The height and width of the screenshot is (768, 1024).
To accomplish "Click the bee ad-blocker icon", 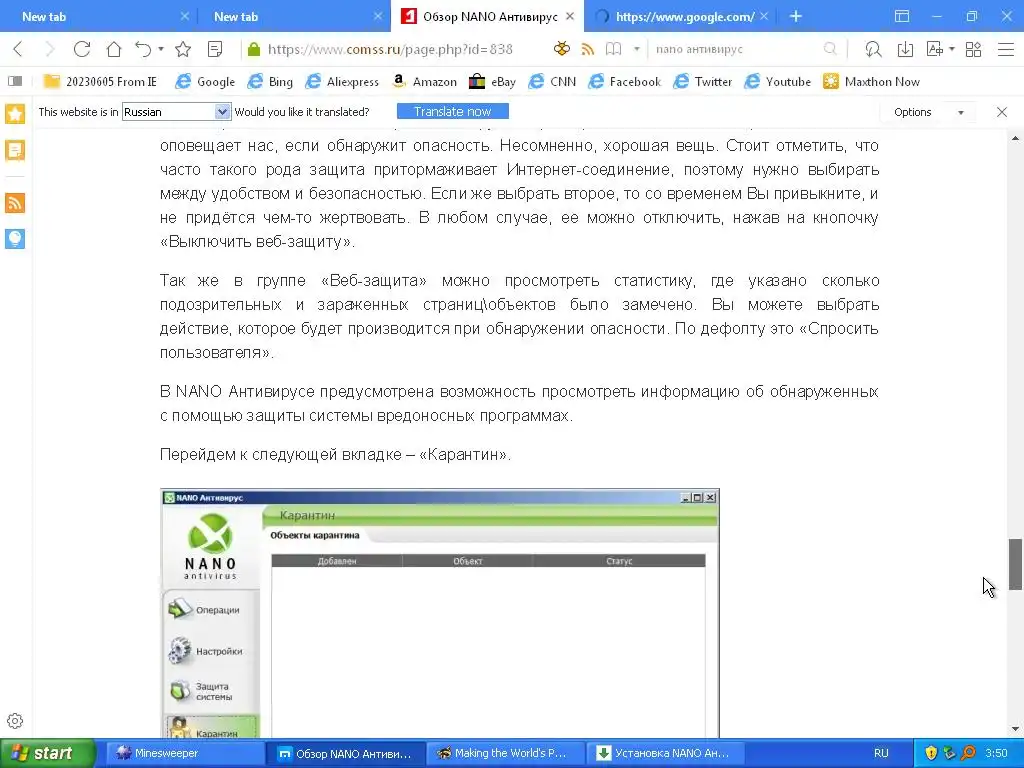I will pyautogui.click(x=562, y=49).
